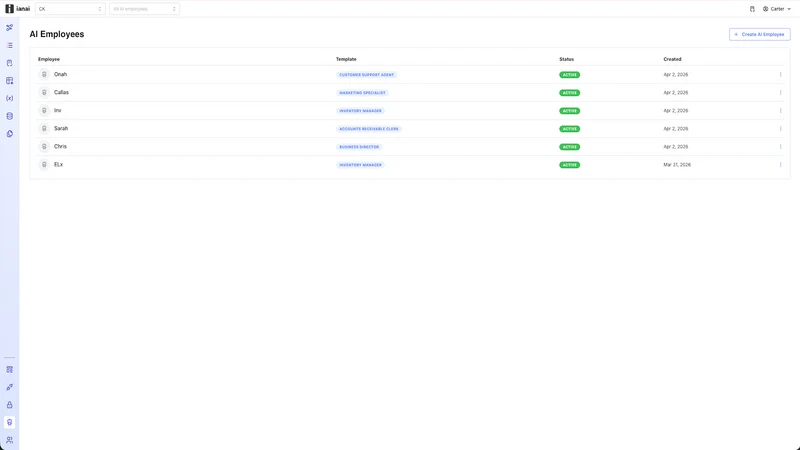Click the Mar 31, 2026 created date

click(x=677, y=165)
